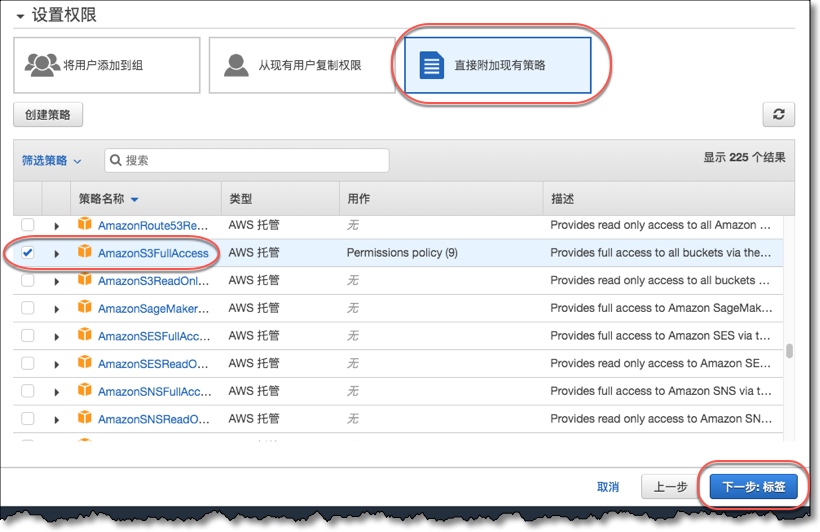Select the 从现有用户复制权限 option
820x532 pixels.
pos(302,65)
